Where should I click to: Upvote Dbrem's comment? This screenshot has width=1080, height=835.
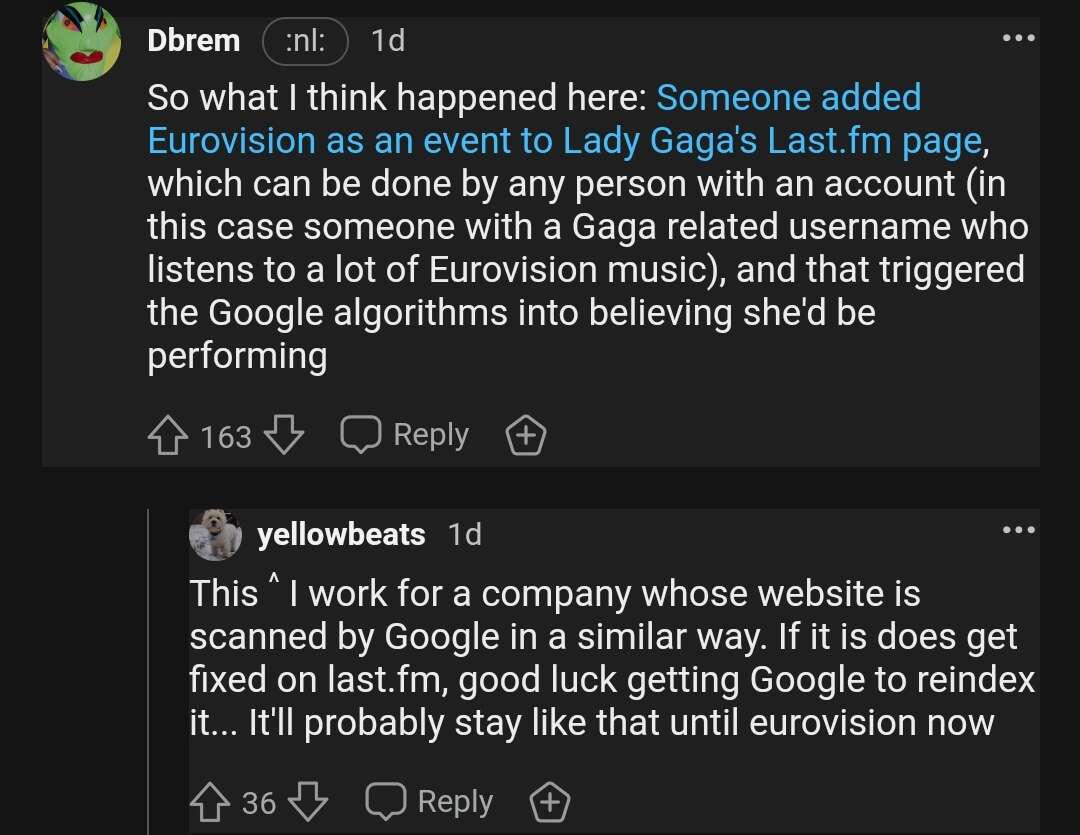point(167,435)
